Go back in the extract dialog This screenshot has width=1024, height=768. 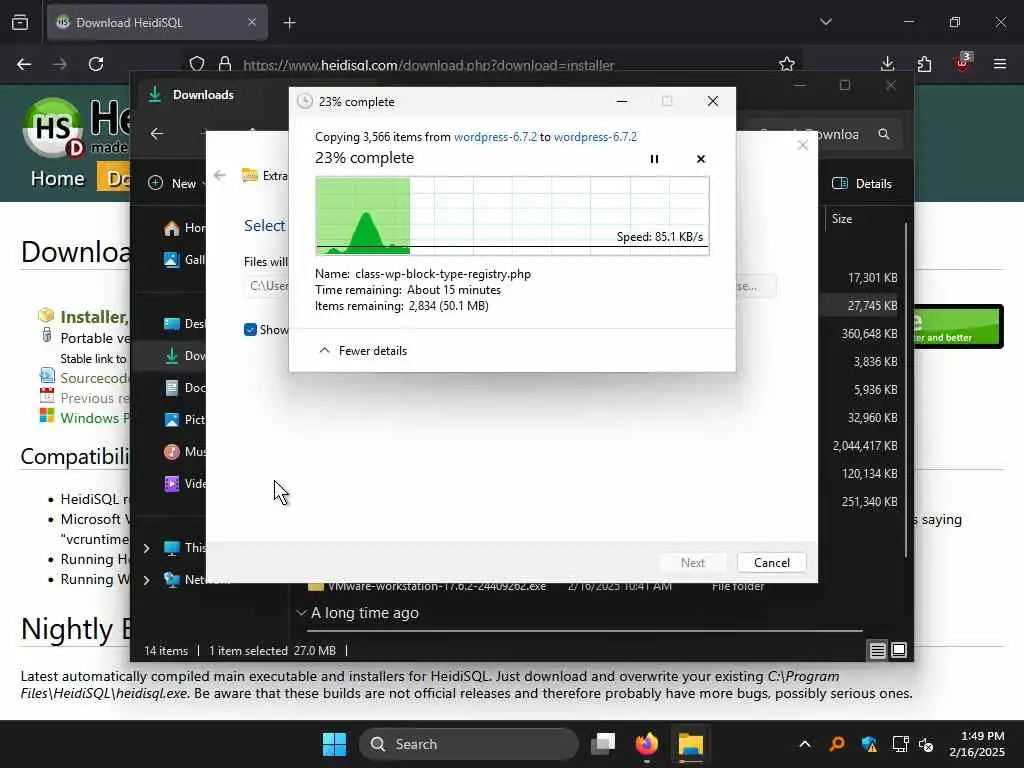click(x=220, y=175)
